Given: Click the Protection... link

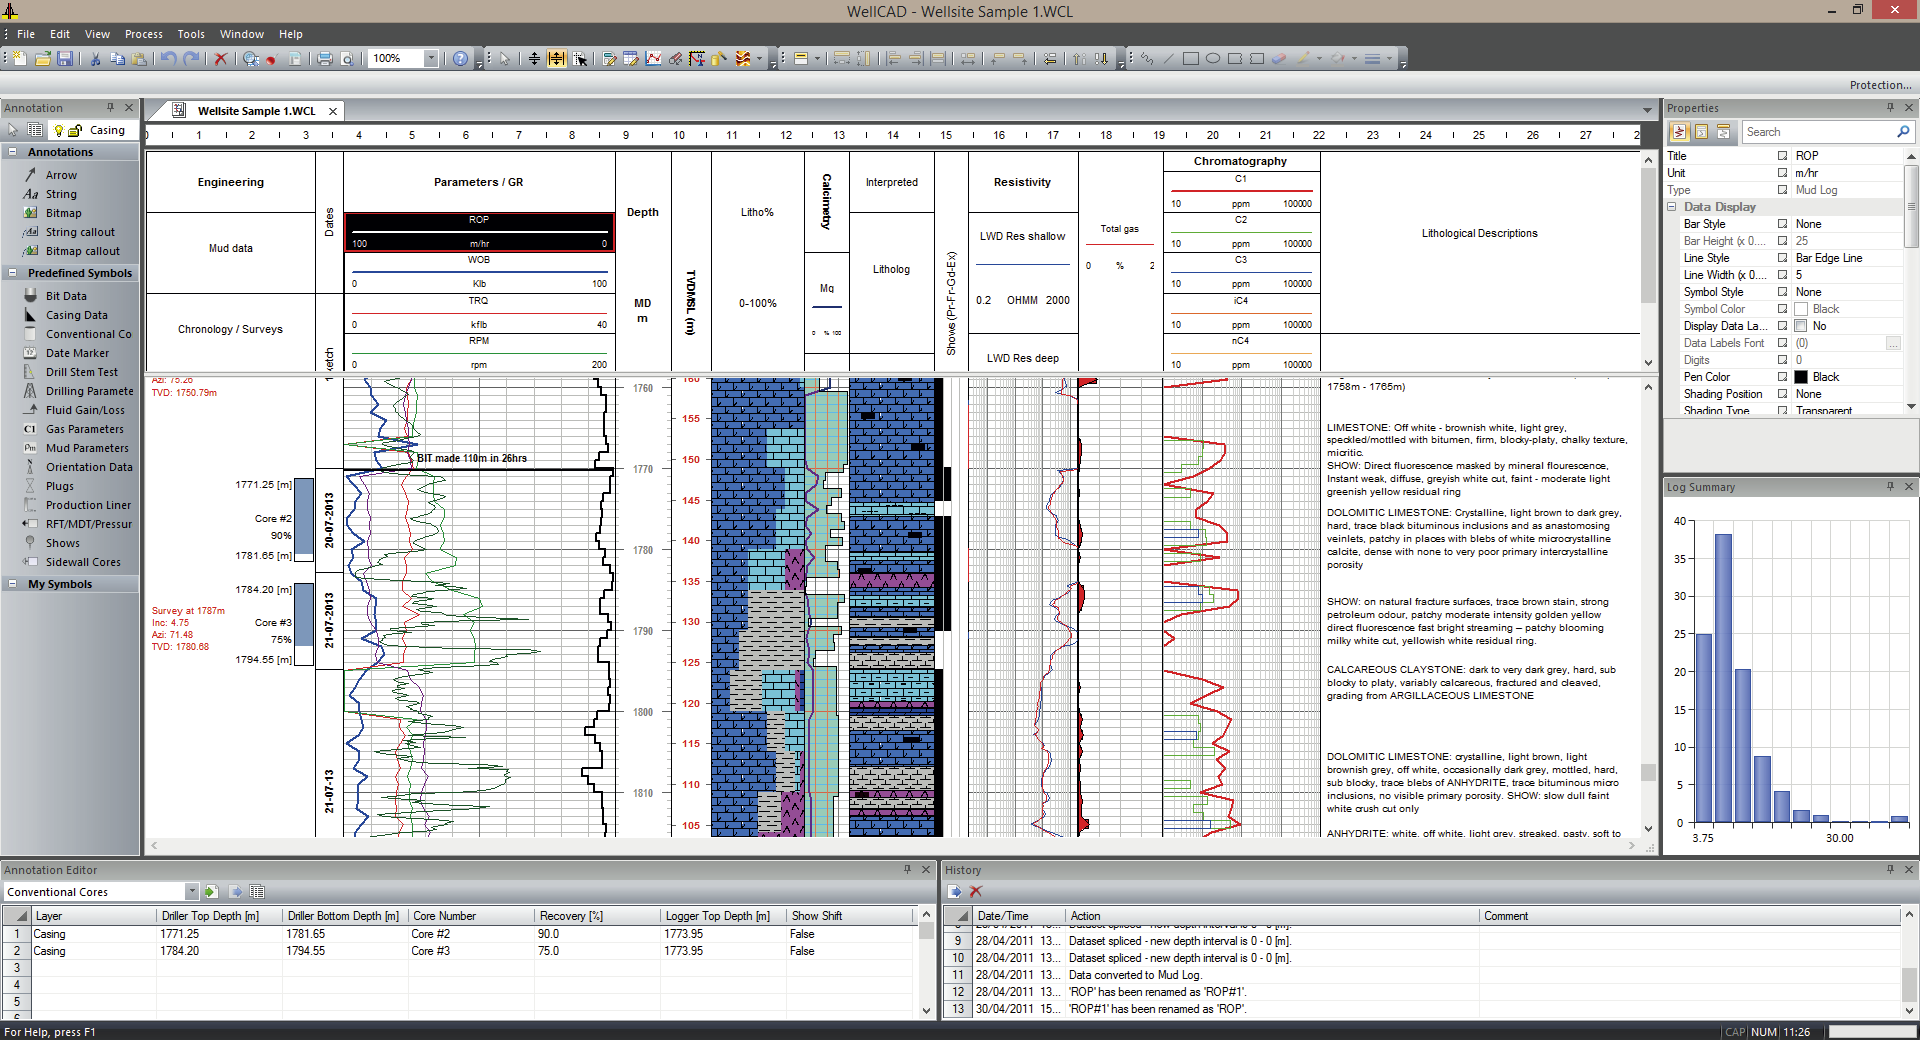Looking at the screenshot, I should (x=1880, y=85).
